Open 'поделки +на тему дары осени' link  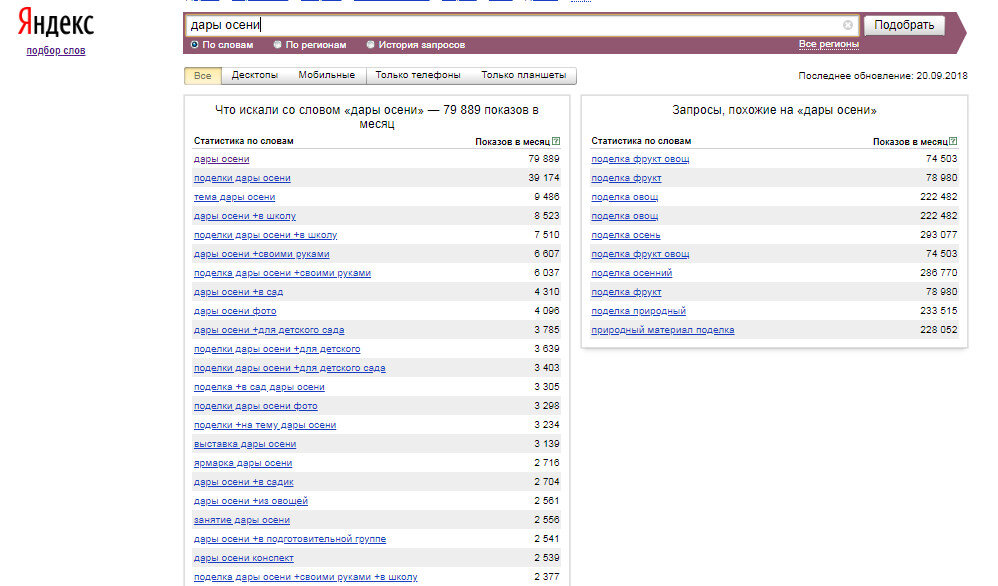265,425
